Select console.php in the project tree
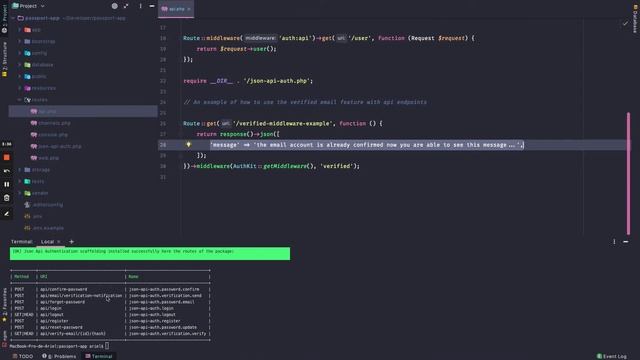This screenshot has height=360, width=640. (53, 135)
